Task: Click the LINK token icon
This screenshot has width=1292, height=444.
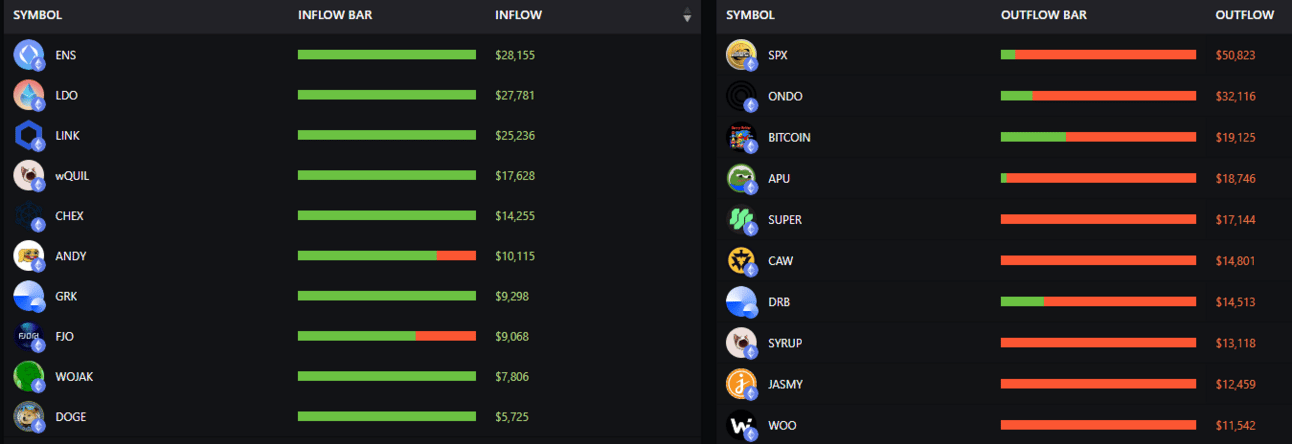Action: coord(28,135)
